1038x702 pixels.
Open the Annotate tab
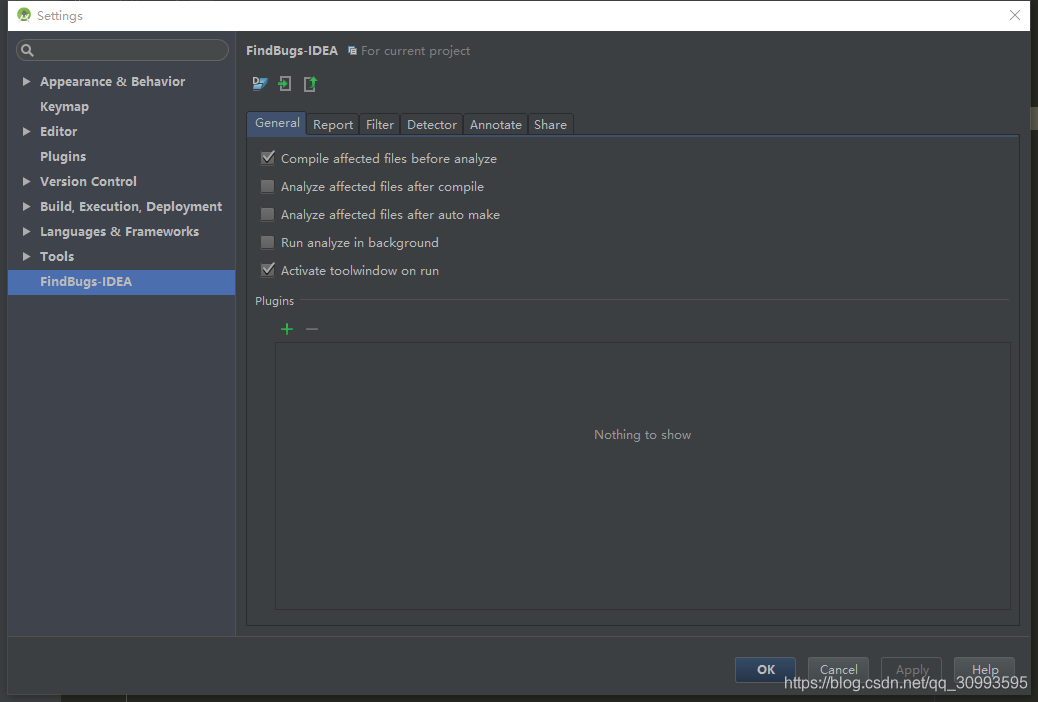[495, 125]
